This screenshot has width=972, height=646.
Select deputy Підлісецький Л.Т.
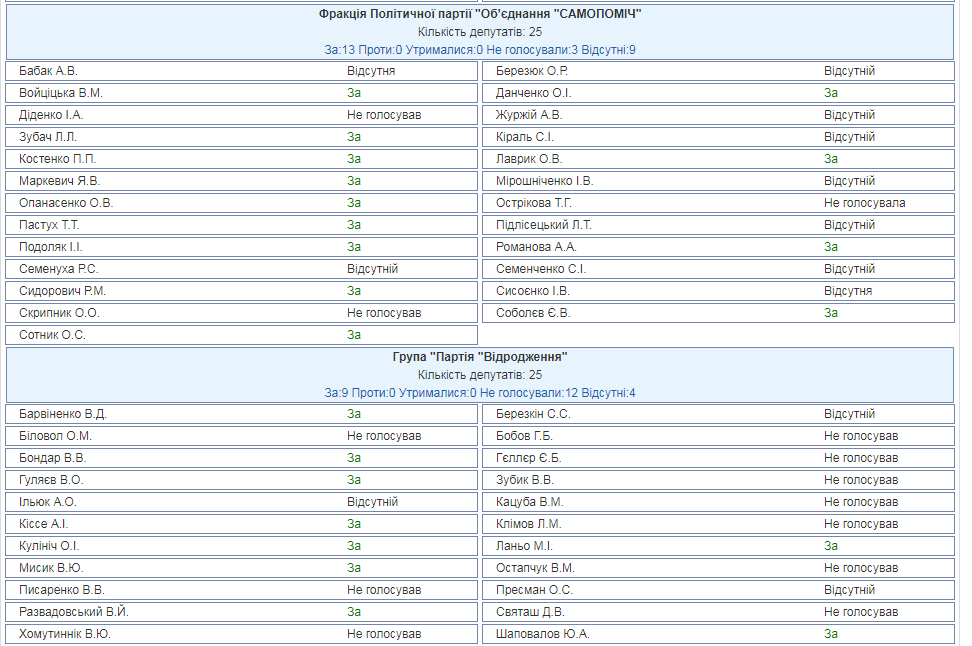tap(544, 225)
